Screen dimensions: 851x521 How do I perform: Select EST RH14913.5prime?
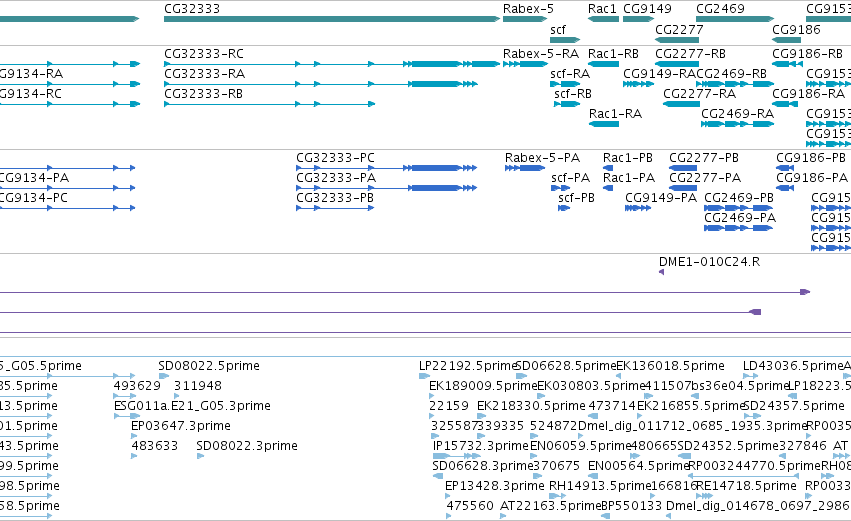click(600, 486)
